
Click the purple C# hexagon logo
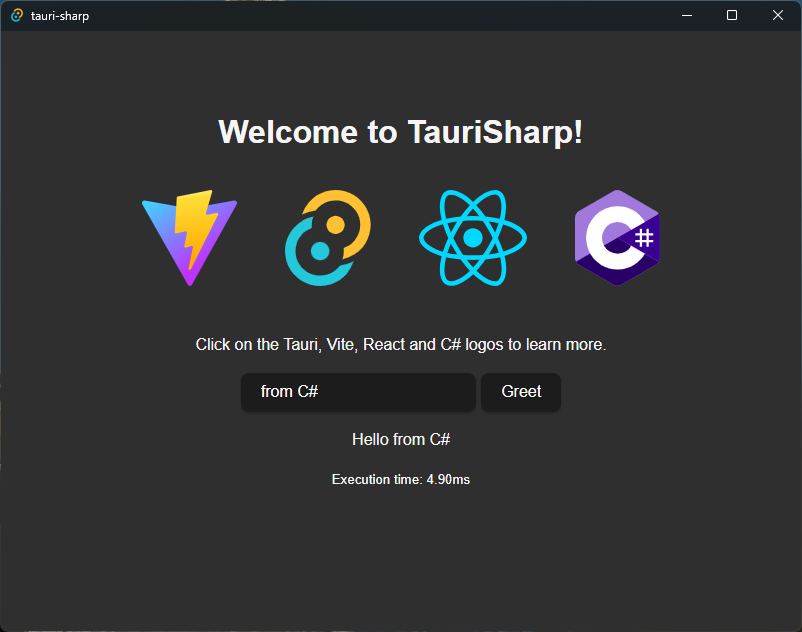coord(617,238)
